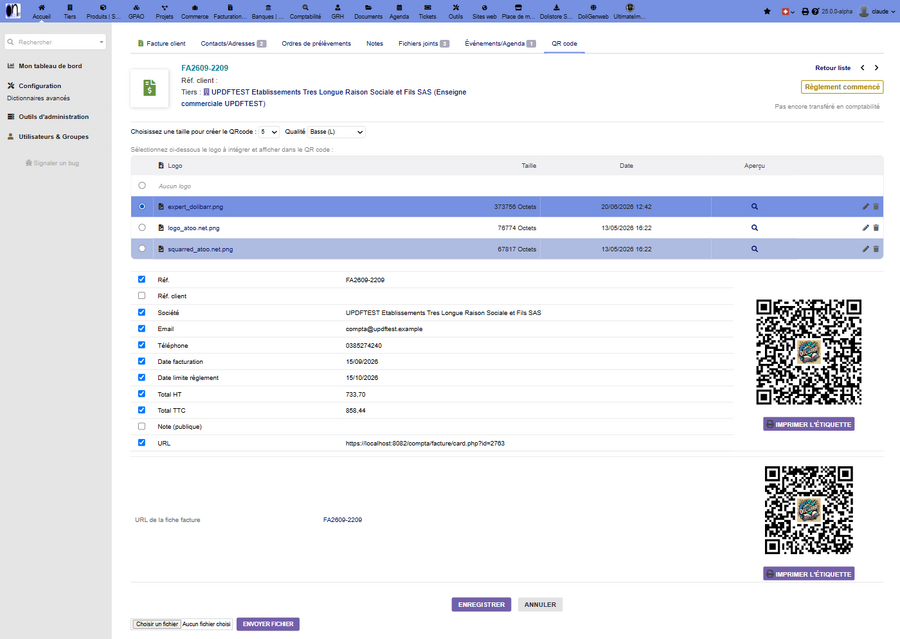Switch to the Facture client tab
Screen dimensions: 900x639
tap(162, 44)
